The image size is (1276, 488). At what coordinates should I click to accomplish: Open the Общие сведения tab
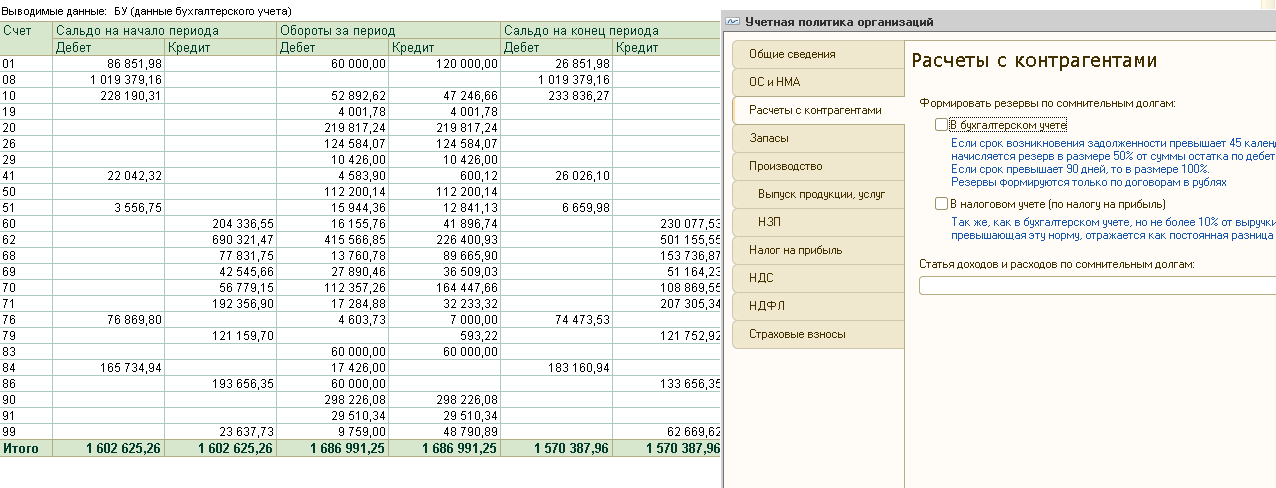(x=792, y=54)
